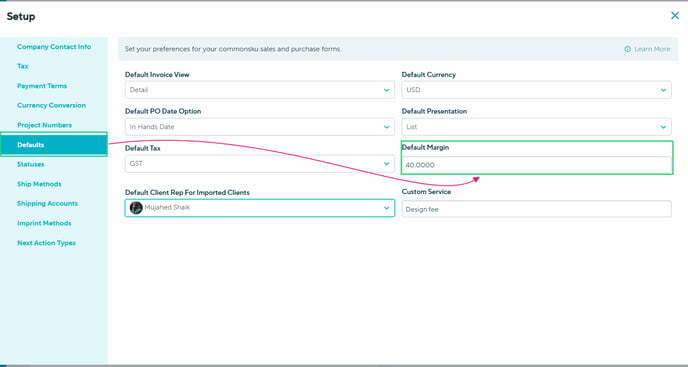Screen dimensions: 688x367
Task: Click the Learn More link
Action: [652, 49]
